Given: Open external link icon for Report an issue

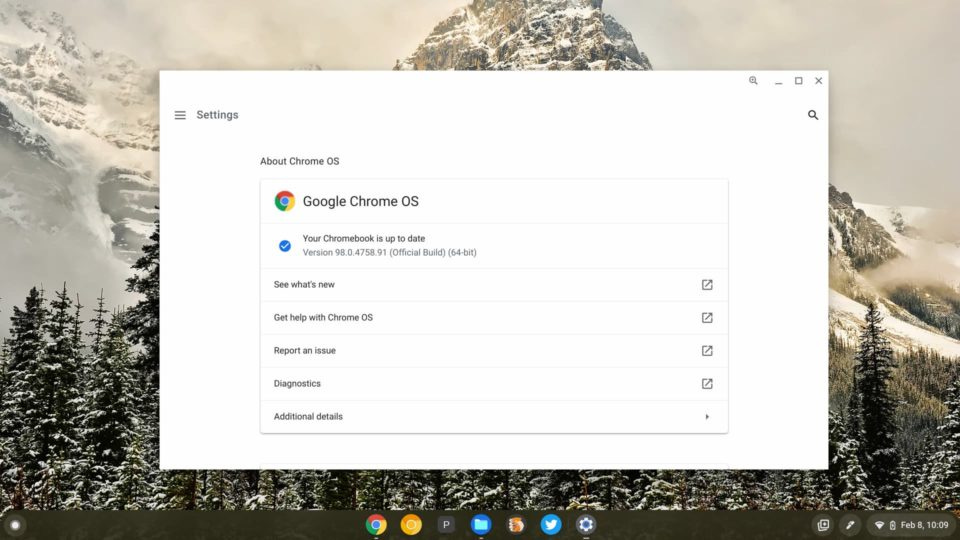Looking at the screenshot, I should tap(707, 351).
